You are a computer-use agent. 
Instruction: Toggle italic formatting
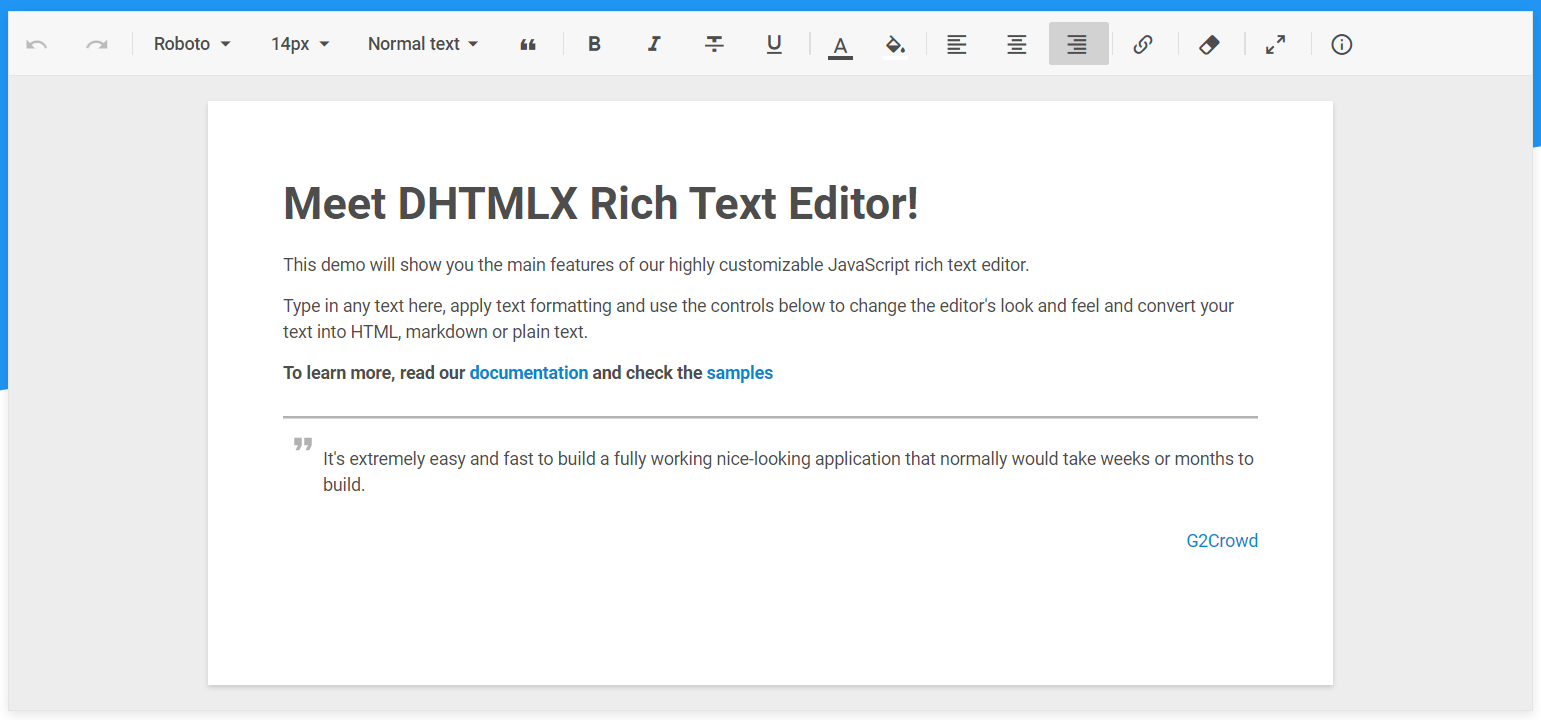(654, 44)
